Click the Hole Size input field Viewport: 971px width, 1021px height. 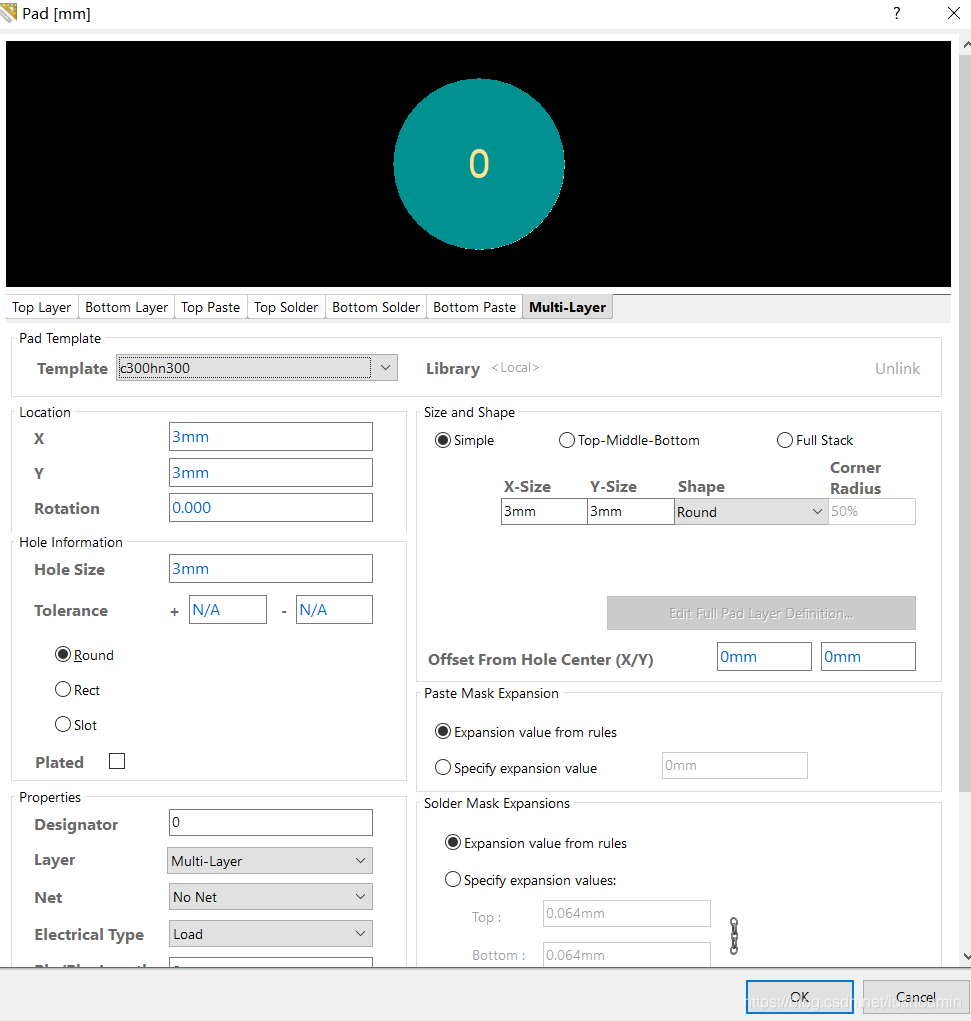click(x=270, y=569)
